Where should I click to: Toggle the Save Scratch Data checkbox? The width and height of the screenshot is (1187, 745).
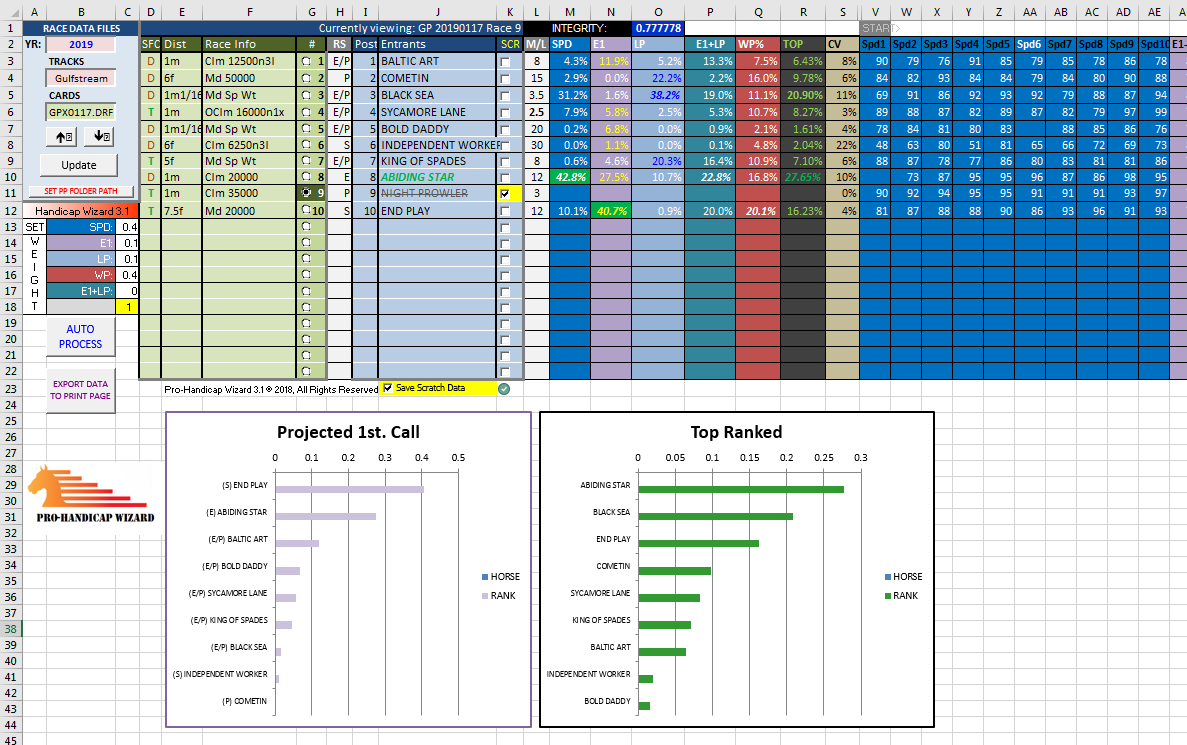pos(388,388)
